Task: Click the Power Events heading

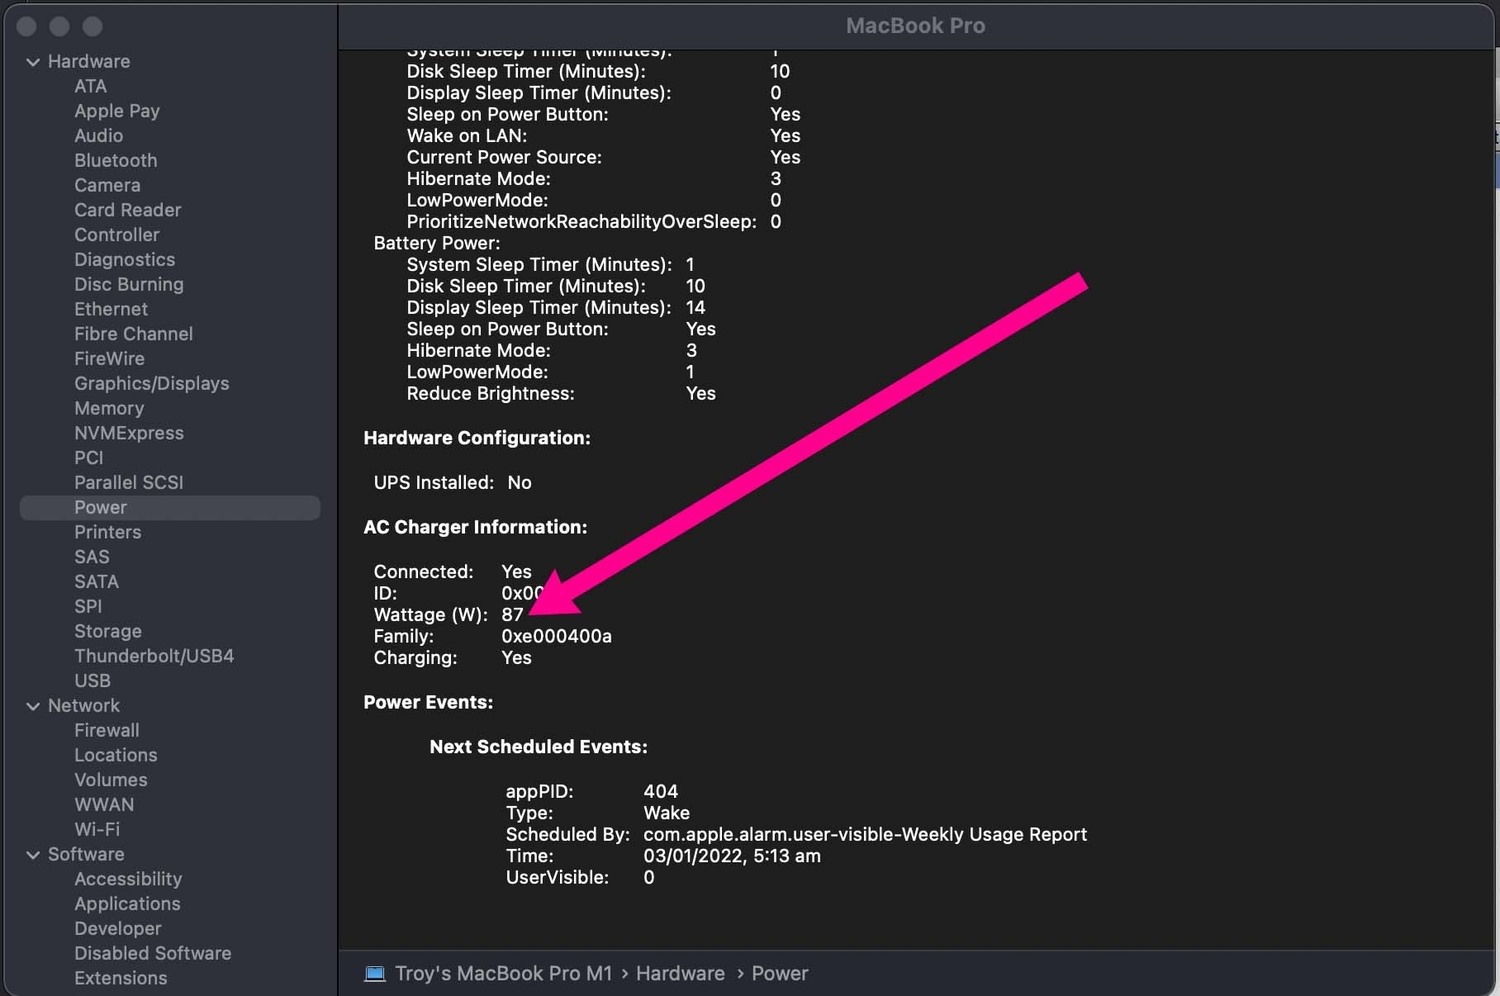Action: point(428,703)
